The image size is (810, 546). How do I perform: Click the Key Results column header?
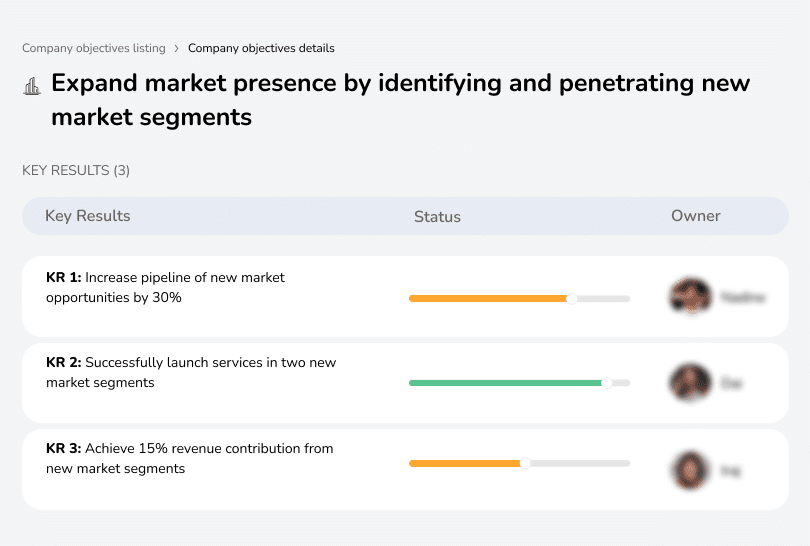tap(88, 216)
